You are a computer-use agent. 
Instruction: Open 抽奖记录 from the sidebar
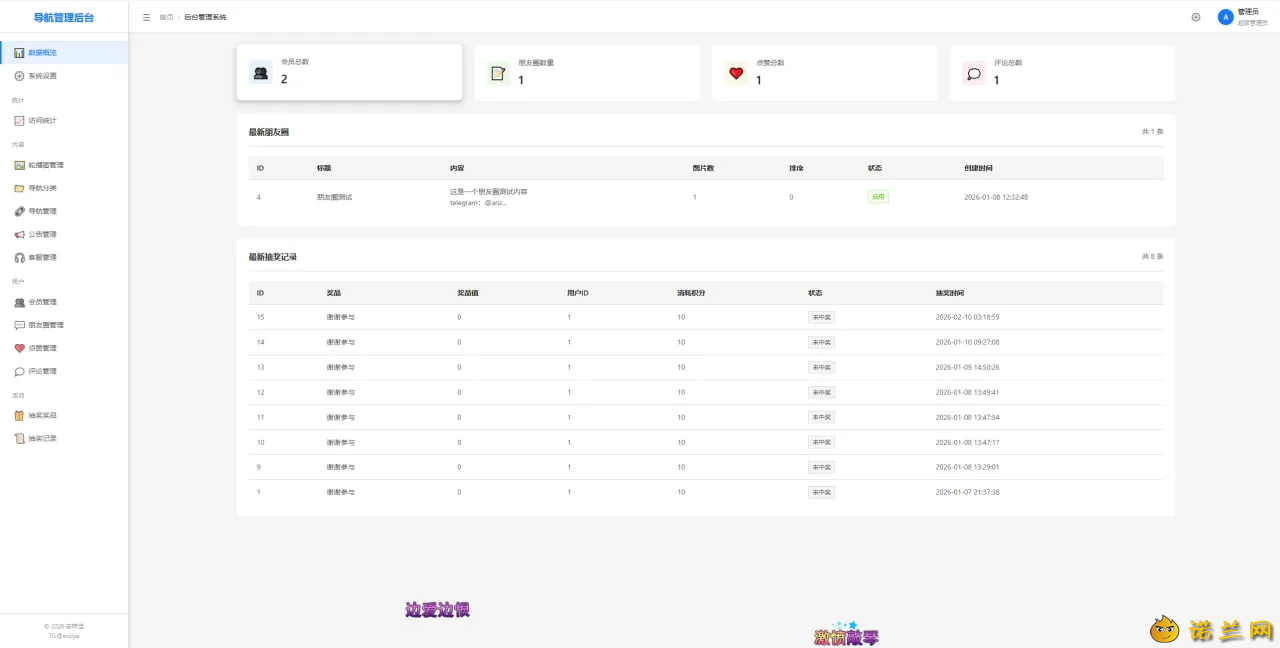tap(64, 438)
